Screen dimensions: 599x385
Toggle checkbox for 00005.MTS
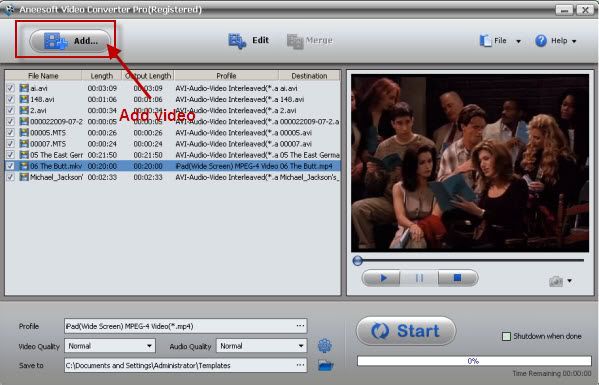click(10, 133)
